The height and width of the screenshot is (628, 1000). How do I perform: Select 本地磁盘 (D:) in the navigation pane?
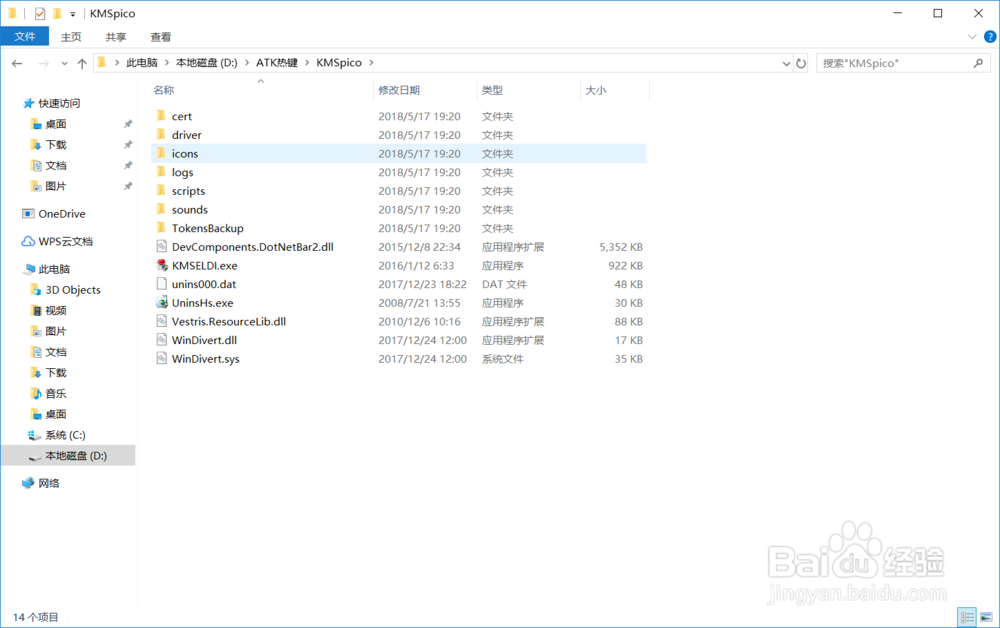68,455
